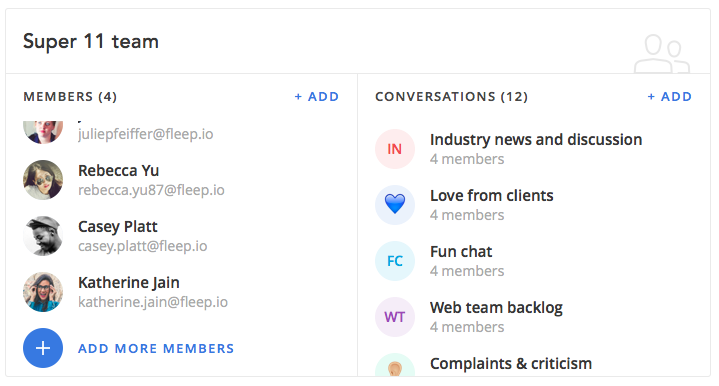
Task: Click Rebecca Yu's profile photo
Action: coord(43,180)
